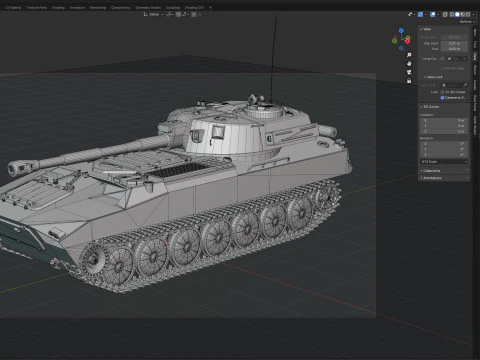Open the shading options dropdown arrow
Screen dimensions: 480x360
473,14
